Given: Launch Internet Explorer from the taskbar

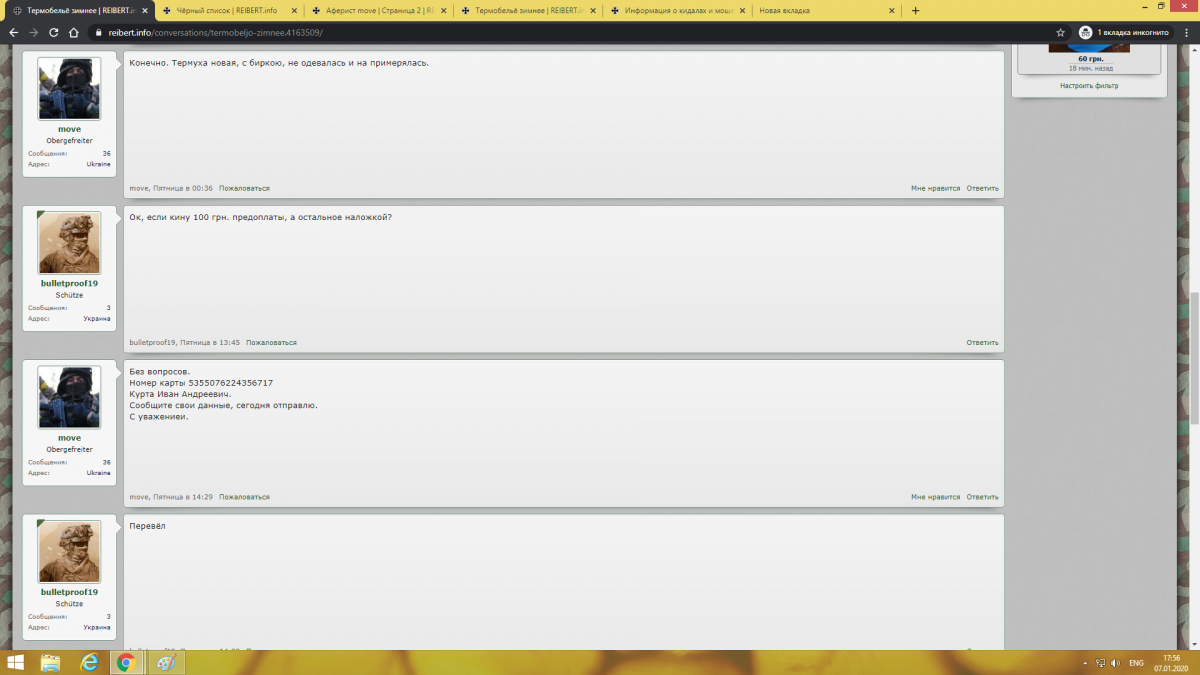Looking at the screenshot, I should [x=89, y=663].
